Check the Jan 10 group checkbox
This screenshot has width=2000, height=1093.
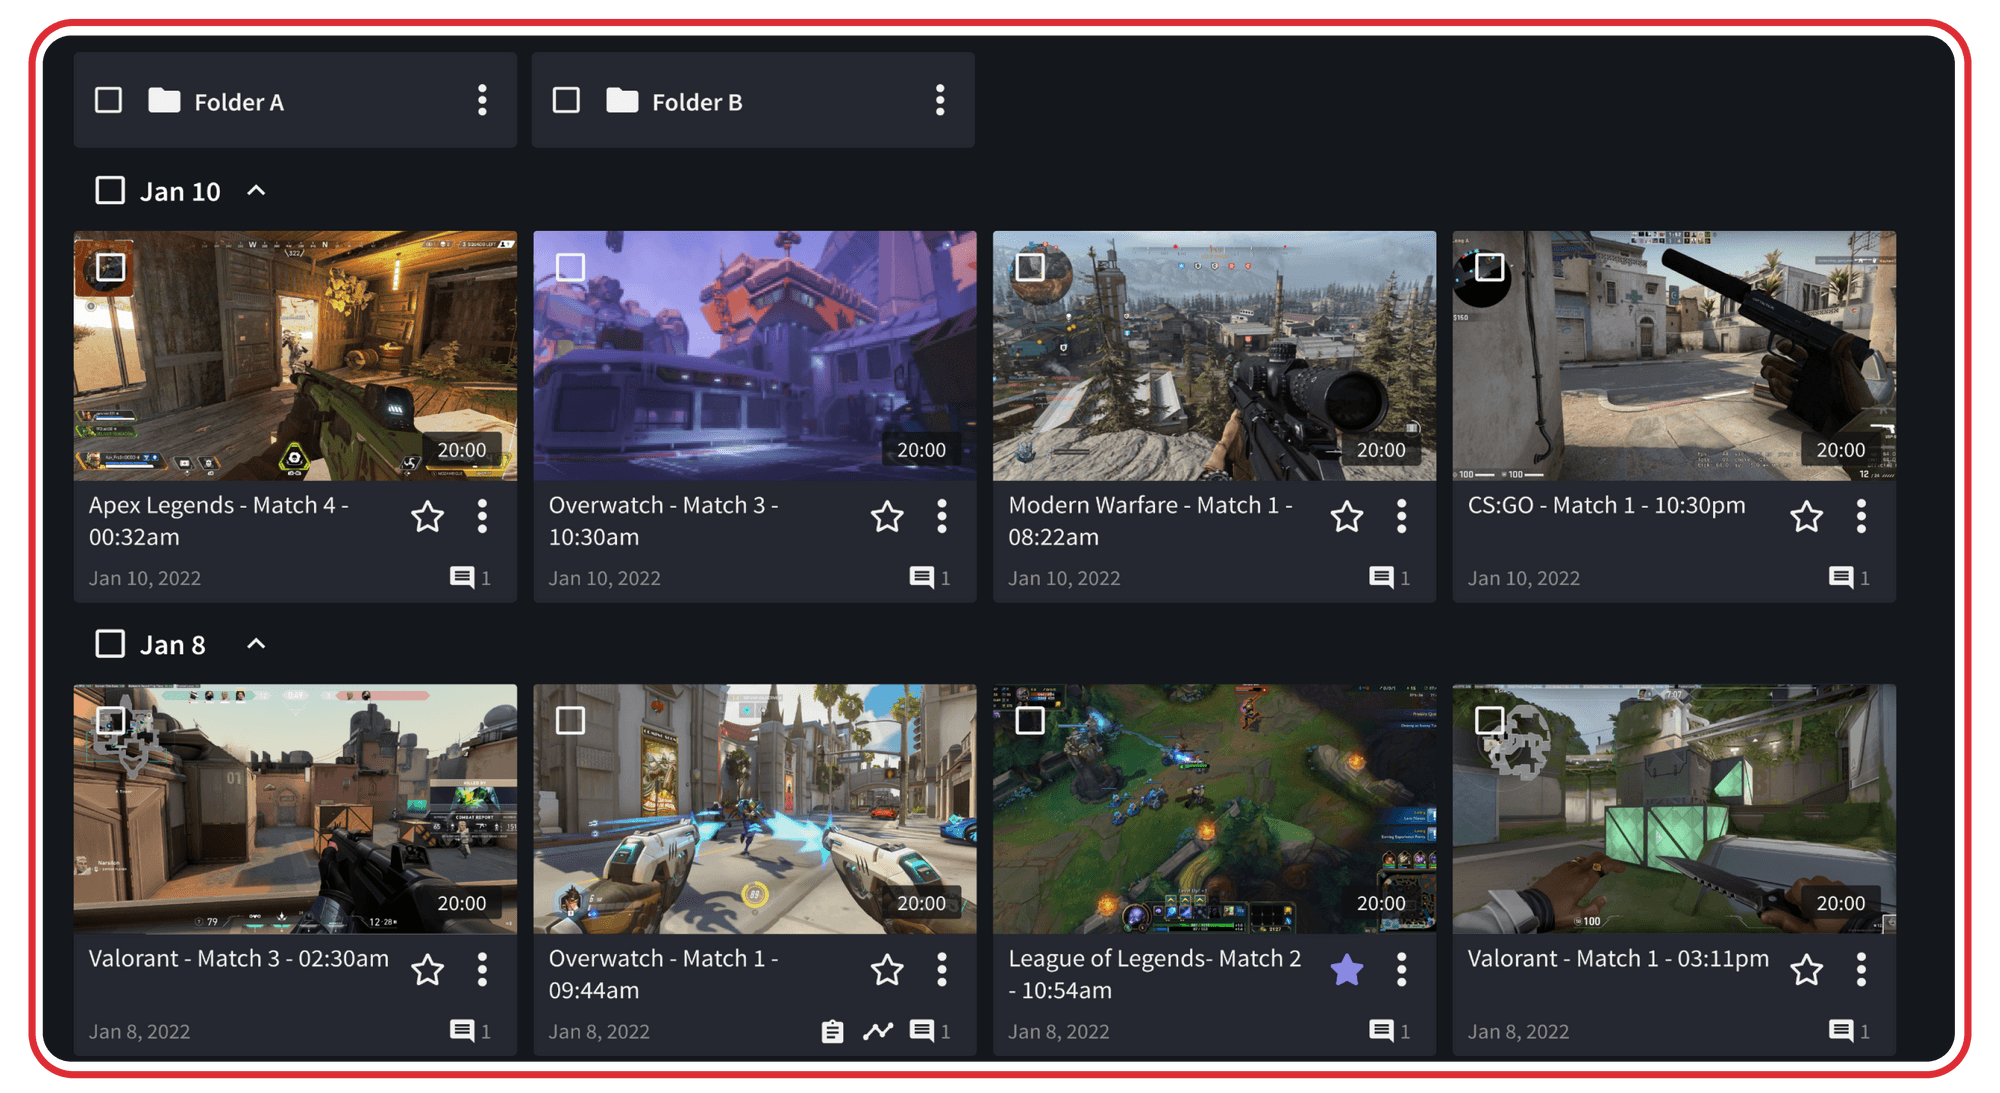point(110,190)
